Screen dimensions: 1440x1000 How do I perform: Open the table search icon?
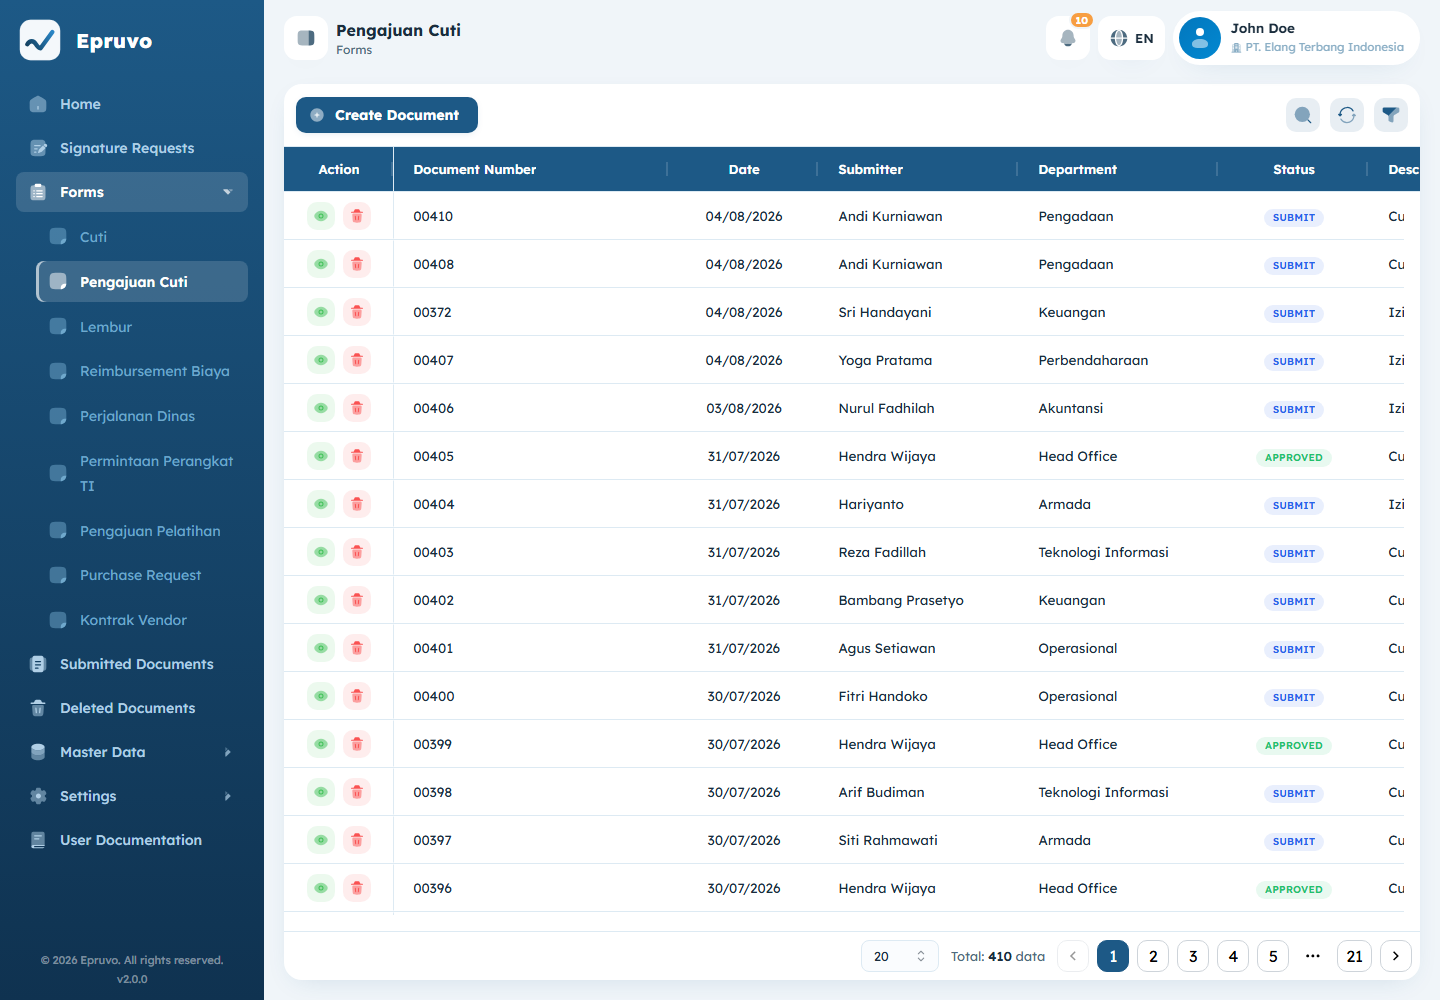[x=1303, y=115]
